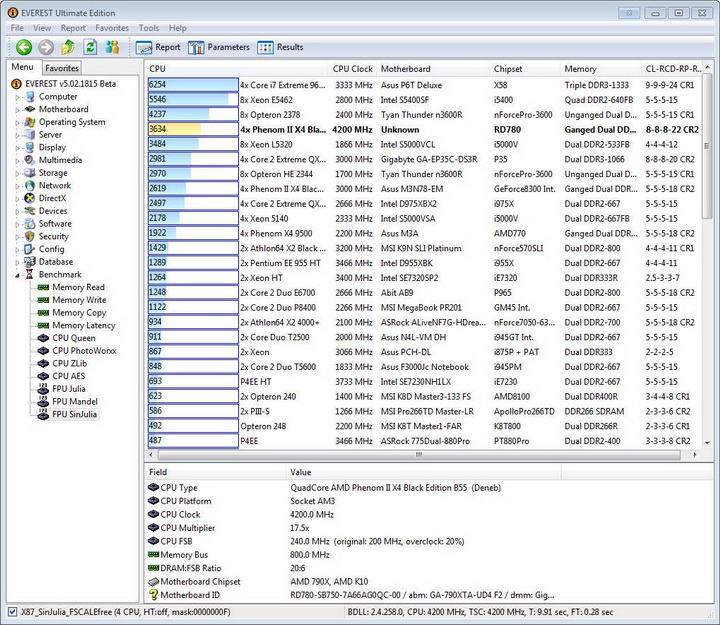720x625 pixels.
Task: Open benchmark Parameters
Action: tap(219, 47)
